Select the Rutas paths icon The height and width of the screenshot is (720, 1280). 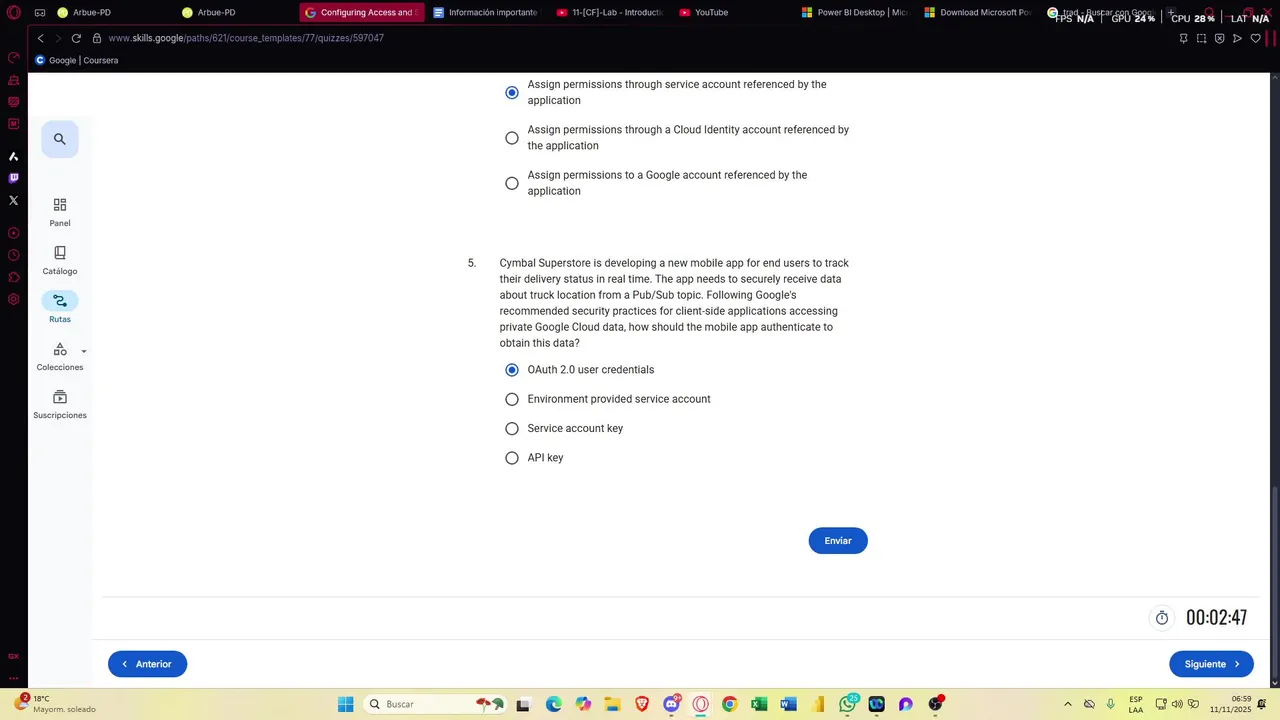60,301
